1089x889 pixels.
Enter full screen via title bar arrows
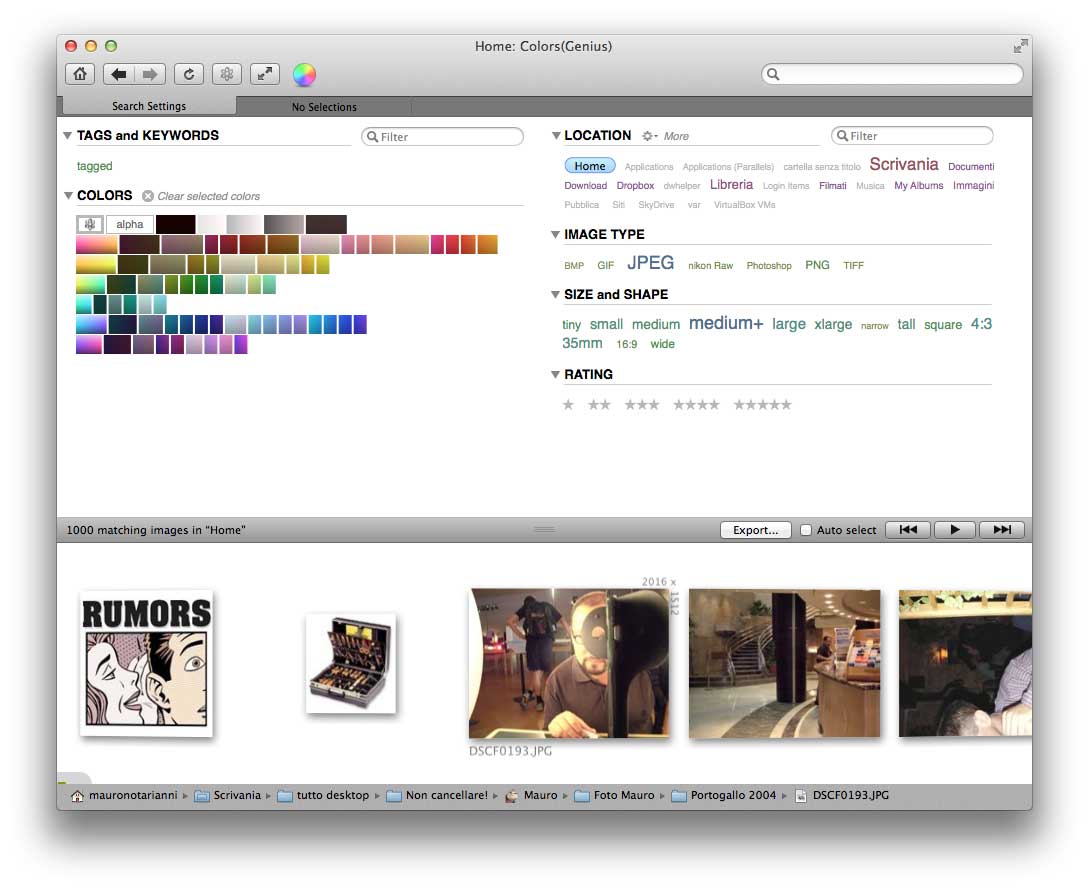tap(1020, 47)
